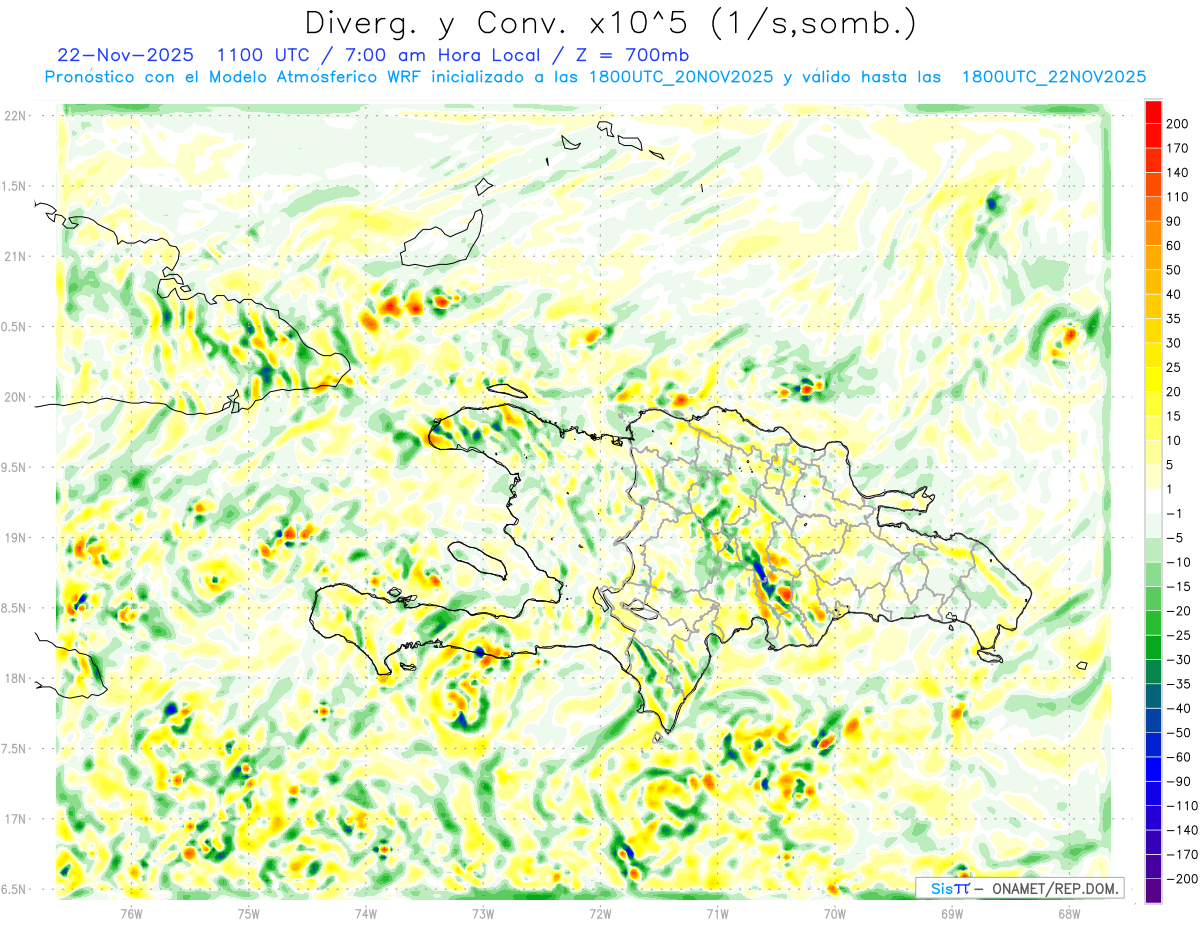1200x927 pixels.
Task: Click the '-90' colorbar value
Action: [1178, 781]
